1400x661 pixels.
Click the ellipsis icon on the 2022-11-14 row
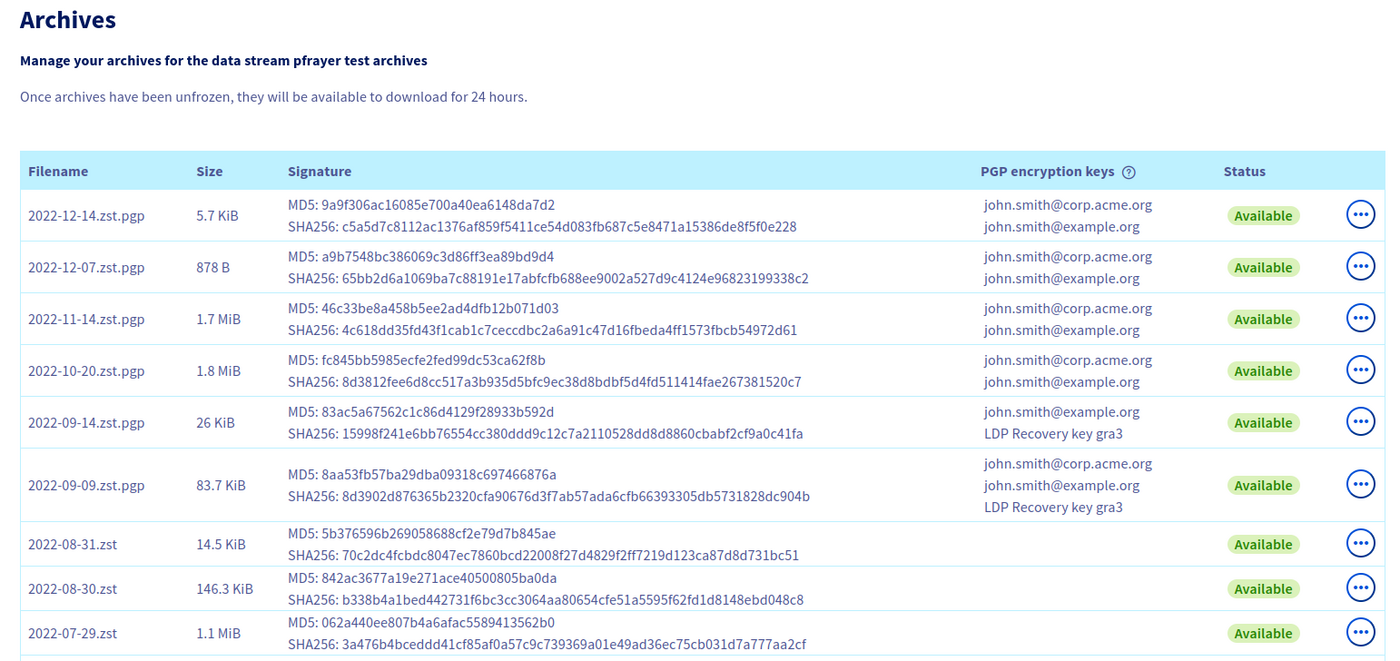[1361, 317]
